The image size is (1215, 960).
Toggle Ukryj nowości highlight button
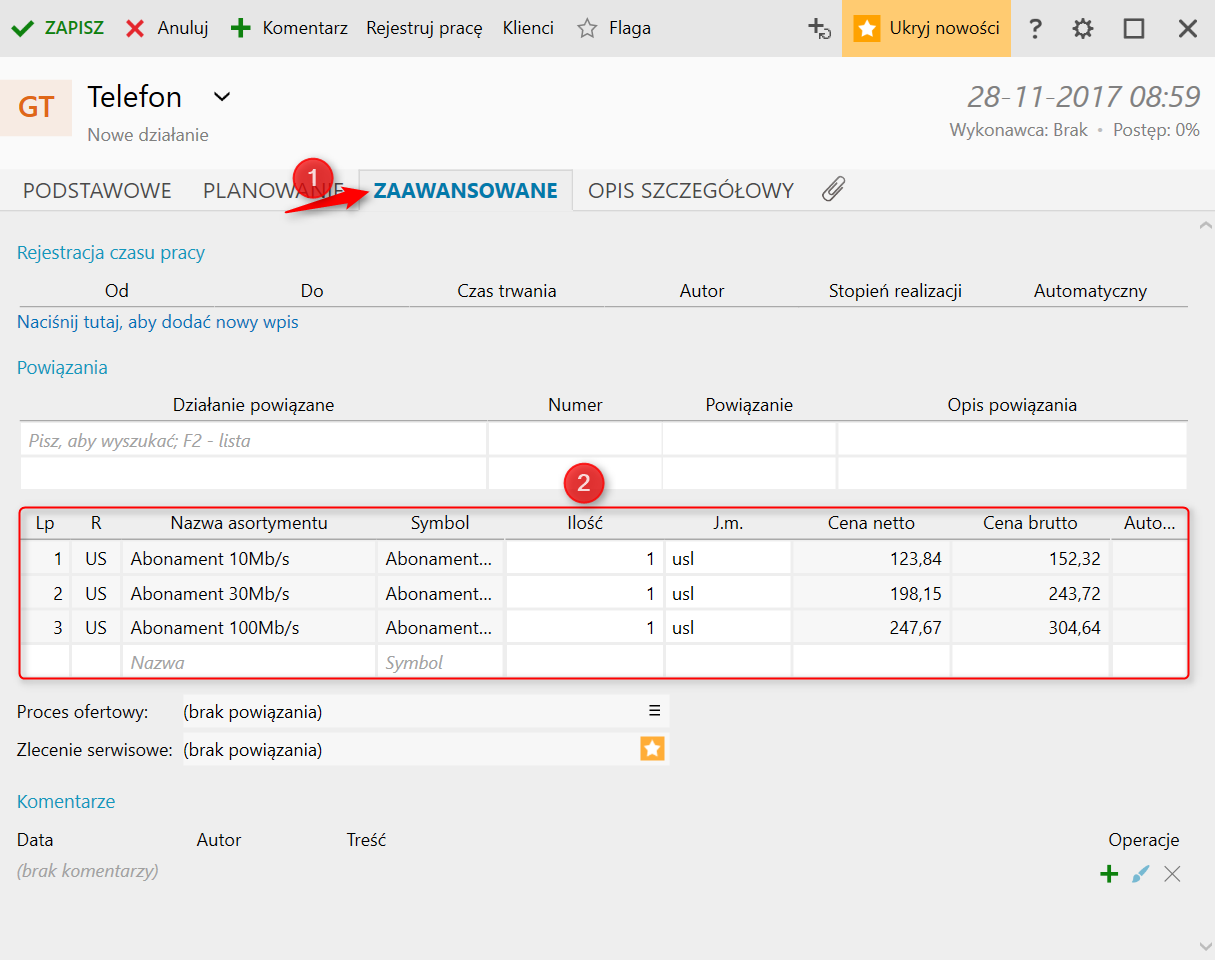click(926, 28)
